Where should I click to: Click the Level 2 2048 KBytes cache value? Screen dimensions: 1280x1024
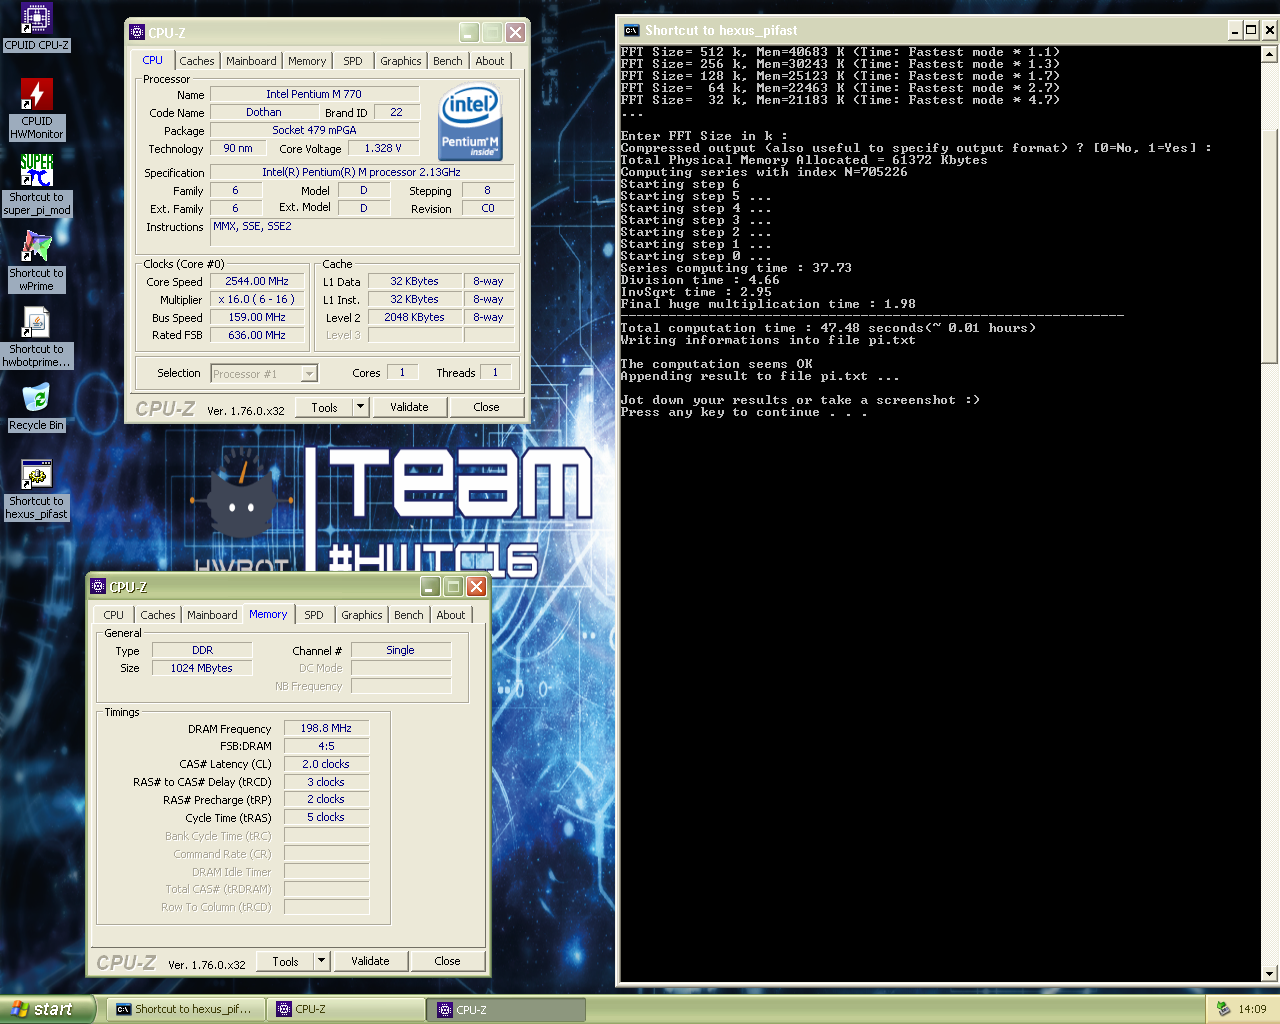click(414, 317)
